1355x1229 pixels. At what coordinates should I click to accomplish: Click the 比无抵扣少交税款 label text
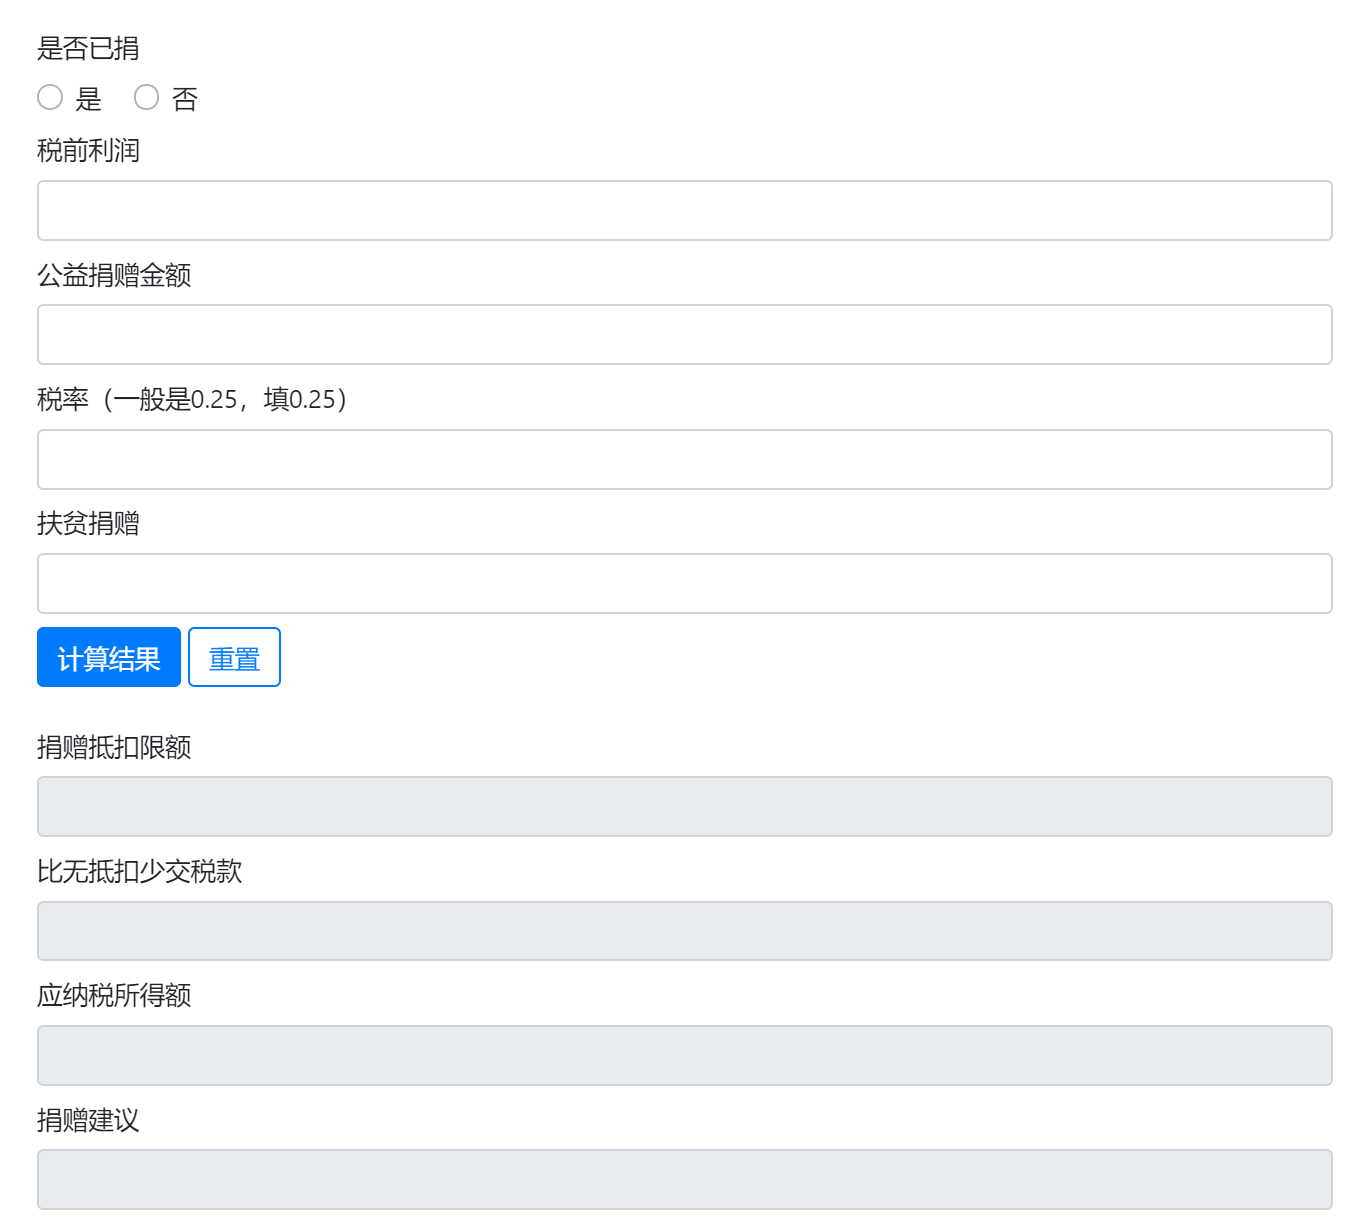[140, 872]
